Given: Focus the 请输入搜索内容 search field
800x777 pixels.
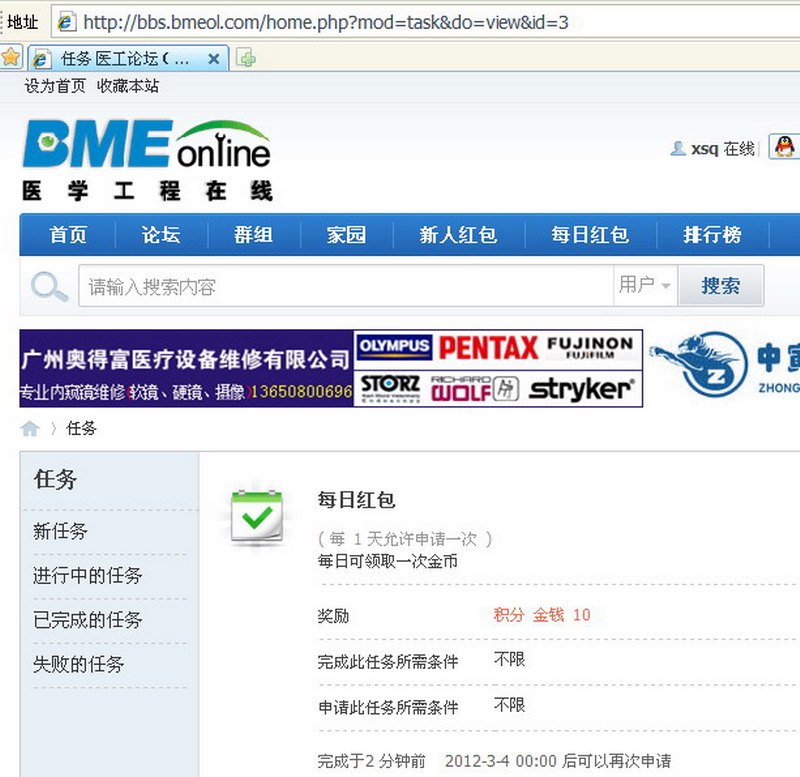Looking at the screenshot, I should (345, 287).
